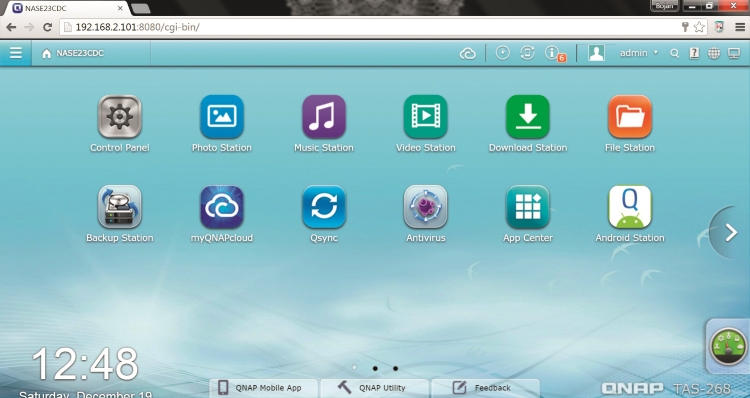The height and width of the screenshot is (398, 750).
Task: Open the help question mark icon
Action: tap(694, 53)
